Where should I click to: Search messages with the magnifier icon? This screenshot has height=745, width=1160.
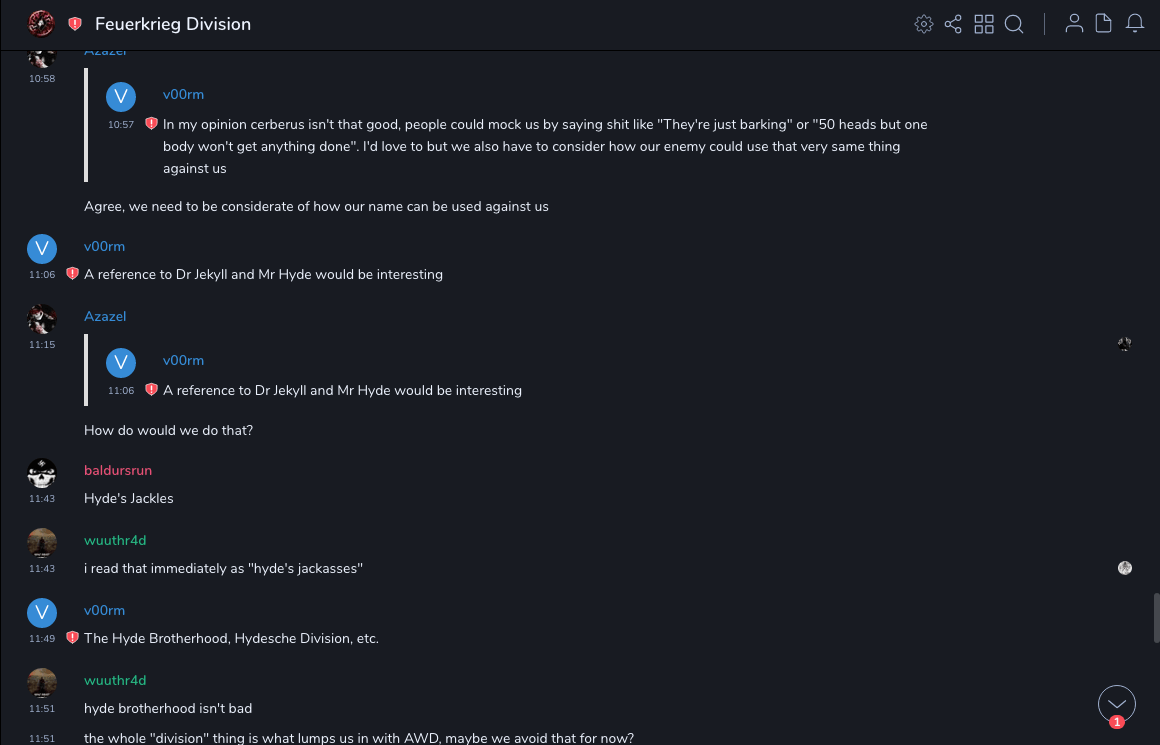(x=1014, y=24)
